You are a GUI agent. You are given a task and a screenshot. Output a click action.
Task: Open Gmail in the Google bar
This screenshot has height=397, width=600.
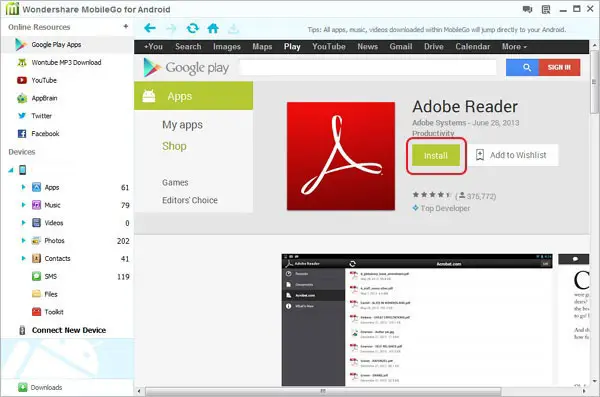tap(401, 47)
